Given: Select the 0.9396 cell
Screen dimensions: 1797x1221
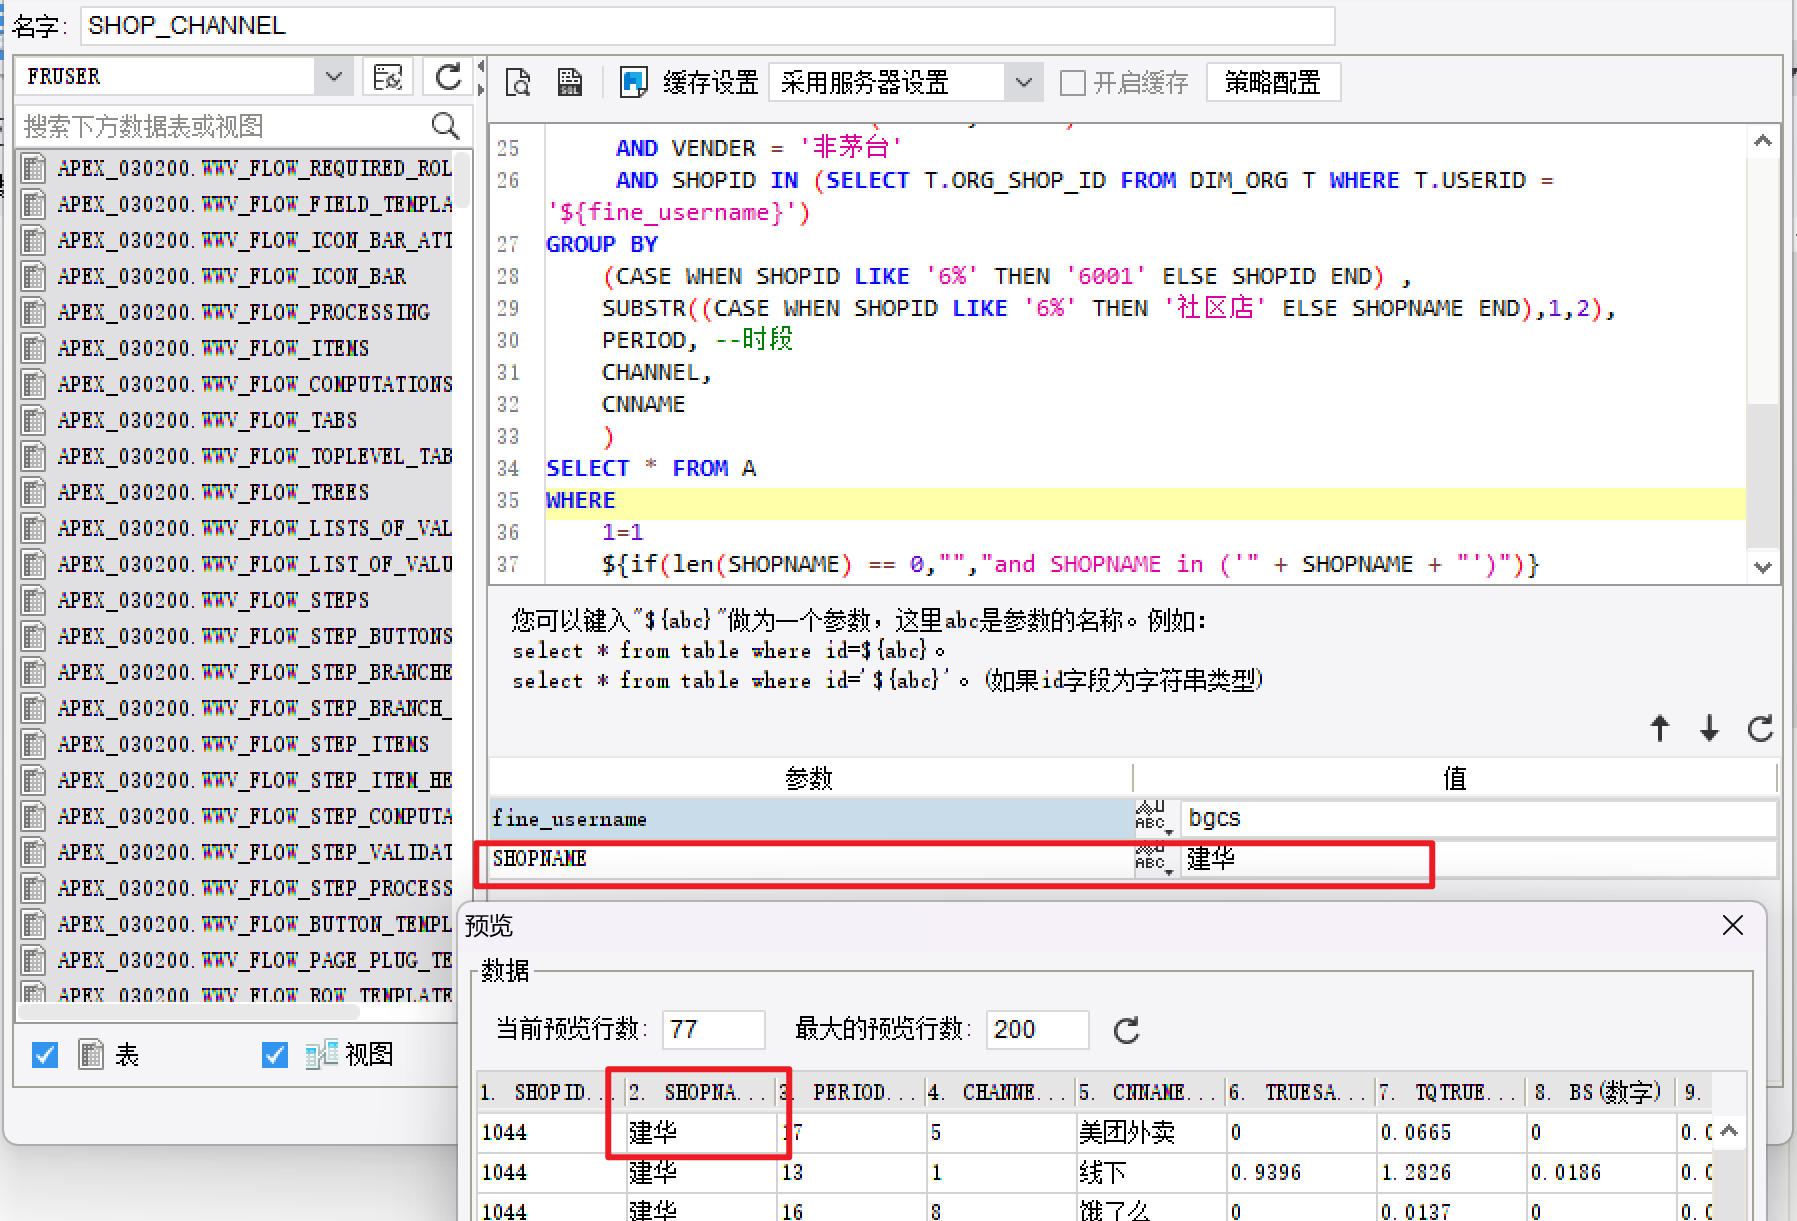Looking at the screenshot, I should point(1300,1172).
